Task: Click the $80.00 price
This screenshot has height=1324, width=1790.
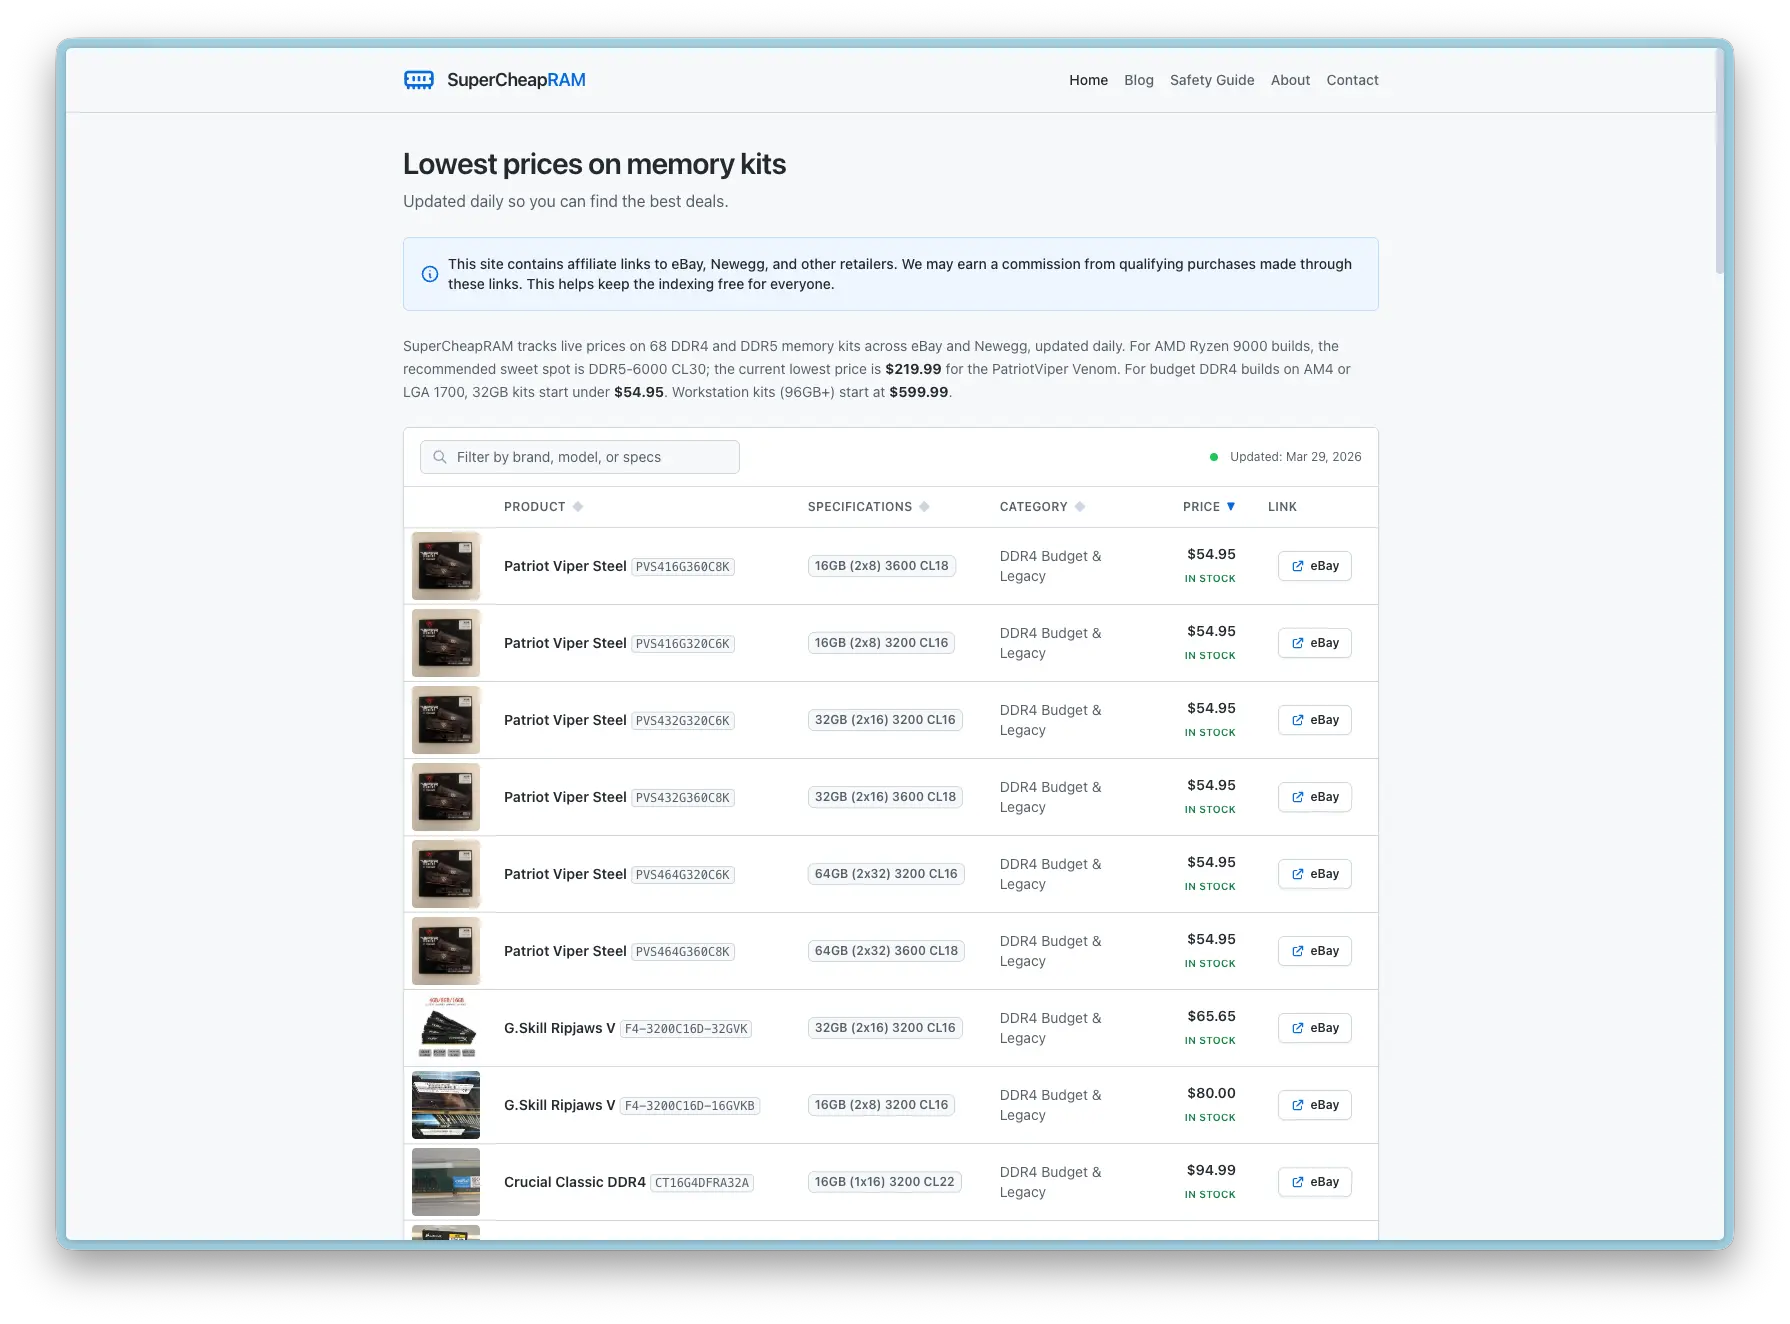Action: click(x=1211, y=1093)
